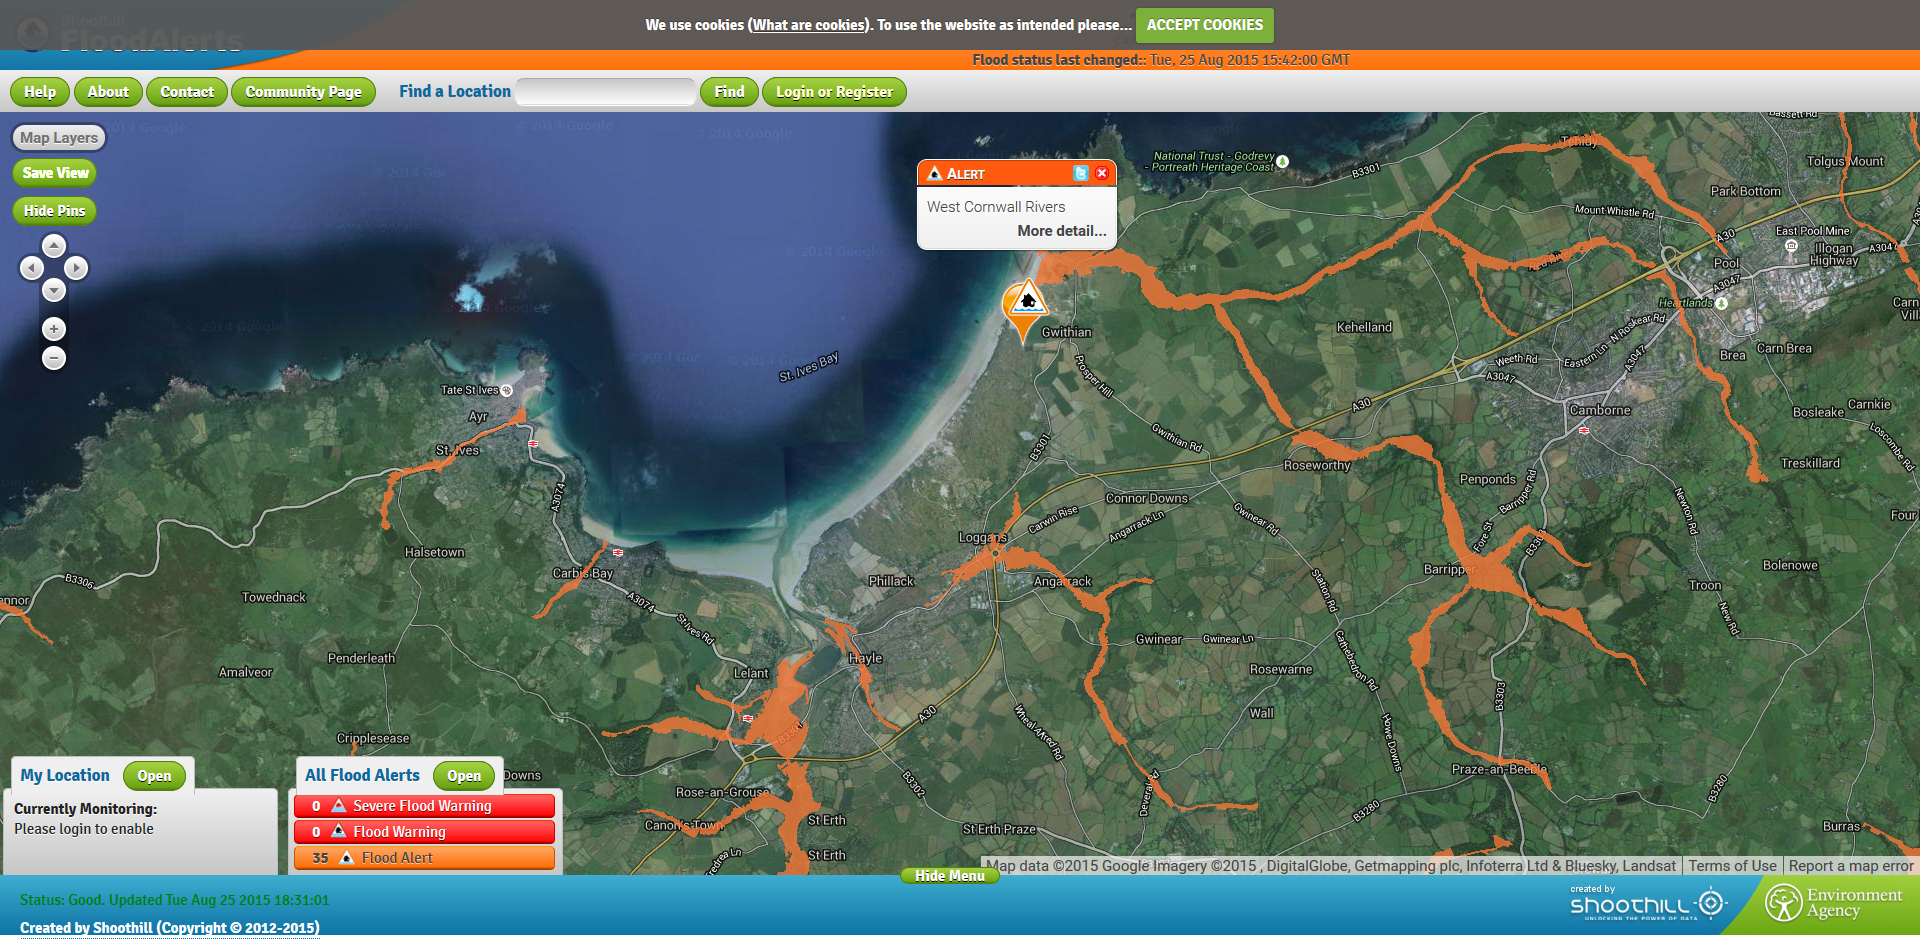Open More detail link in alert popup

1061,231
